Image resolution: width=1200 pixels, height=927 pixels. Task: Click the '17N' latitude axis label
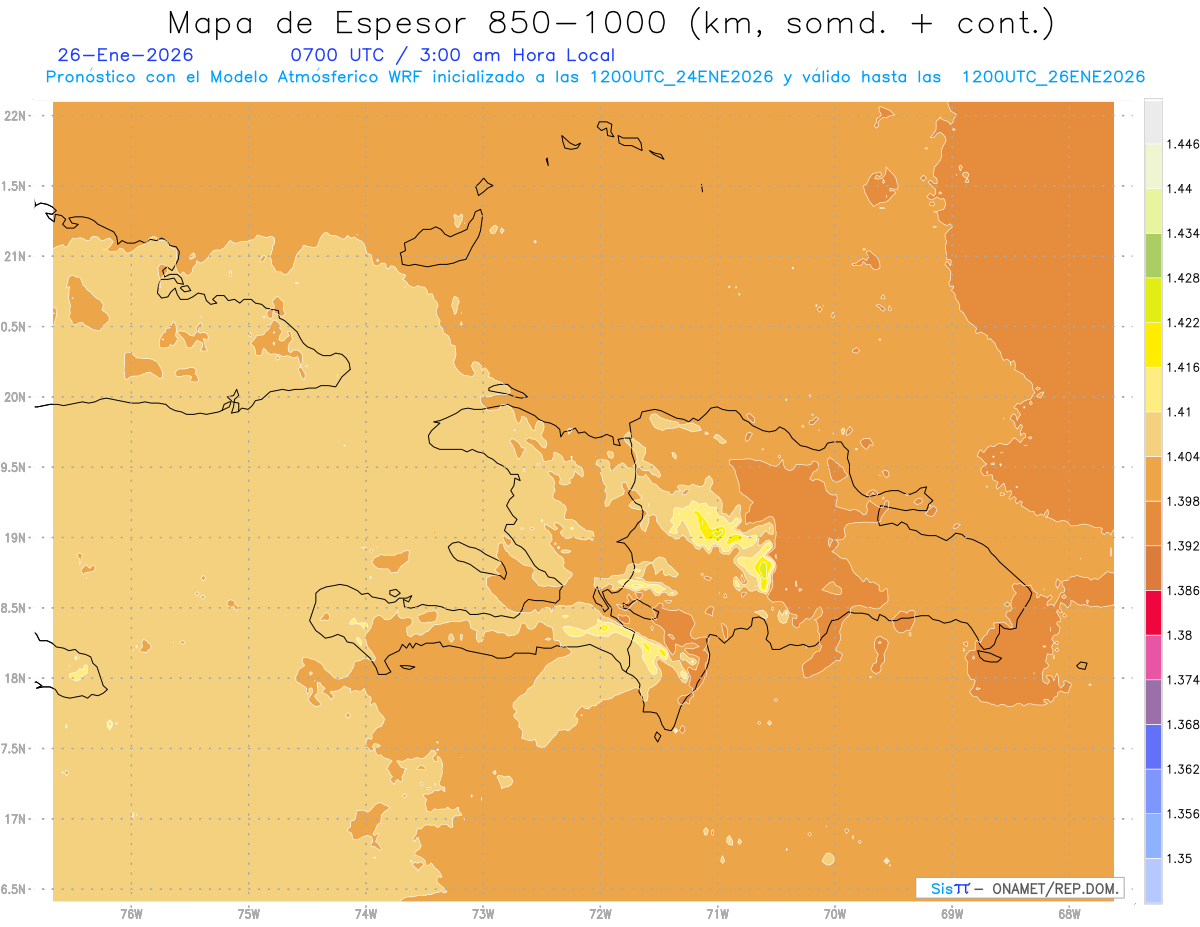pos(14,819)
